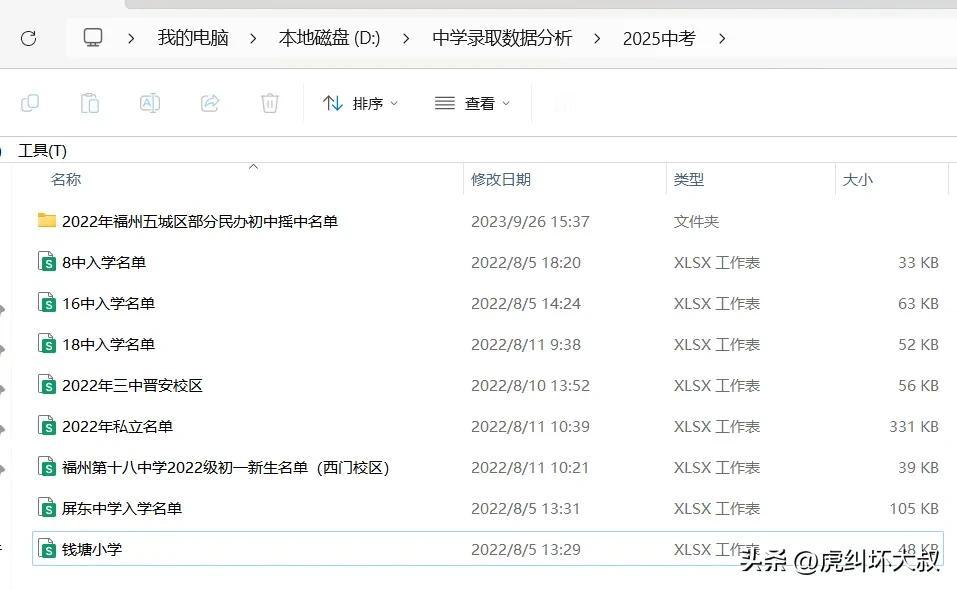Click the copy icon in toolbar
The height and width of the screenshot is (590, 957).
pos(30,103)
